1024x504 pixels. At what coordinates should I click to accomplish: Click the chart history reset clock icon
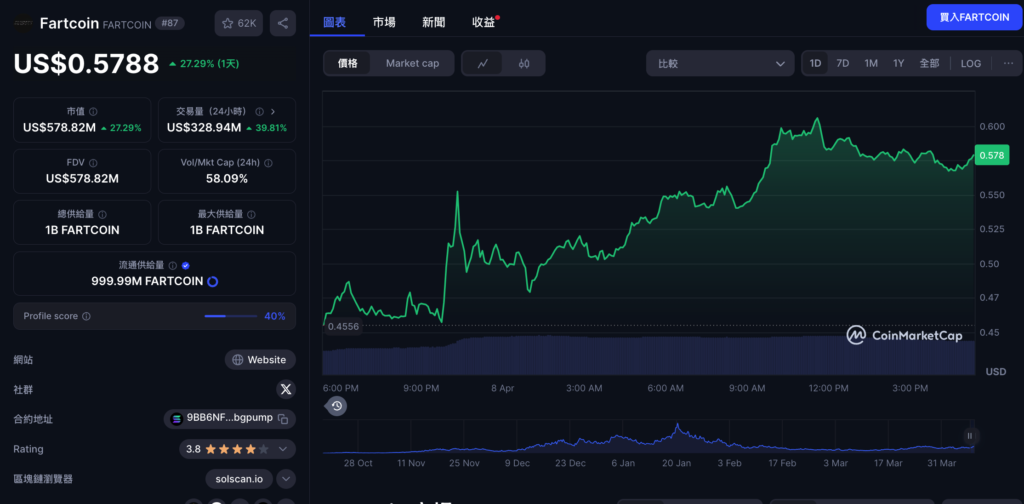(x=337, y=406)
